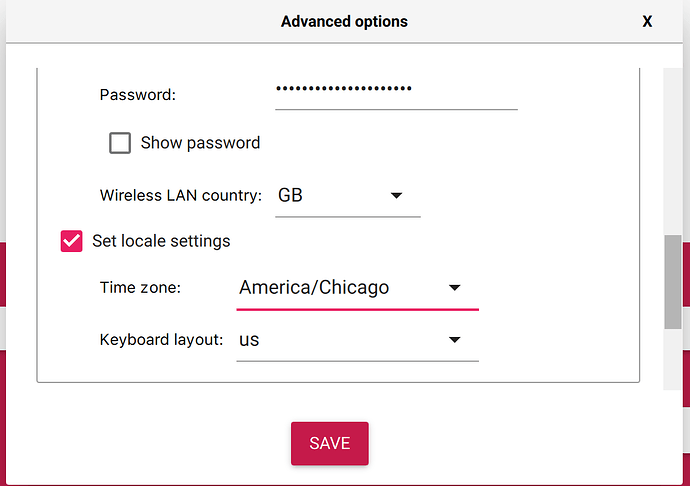Click the "Advanced options" title text
Viewport: 690px width, 486px height.
coord(344,21)
